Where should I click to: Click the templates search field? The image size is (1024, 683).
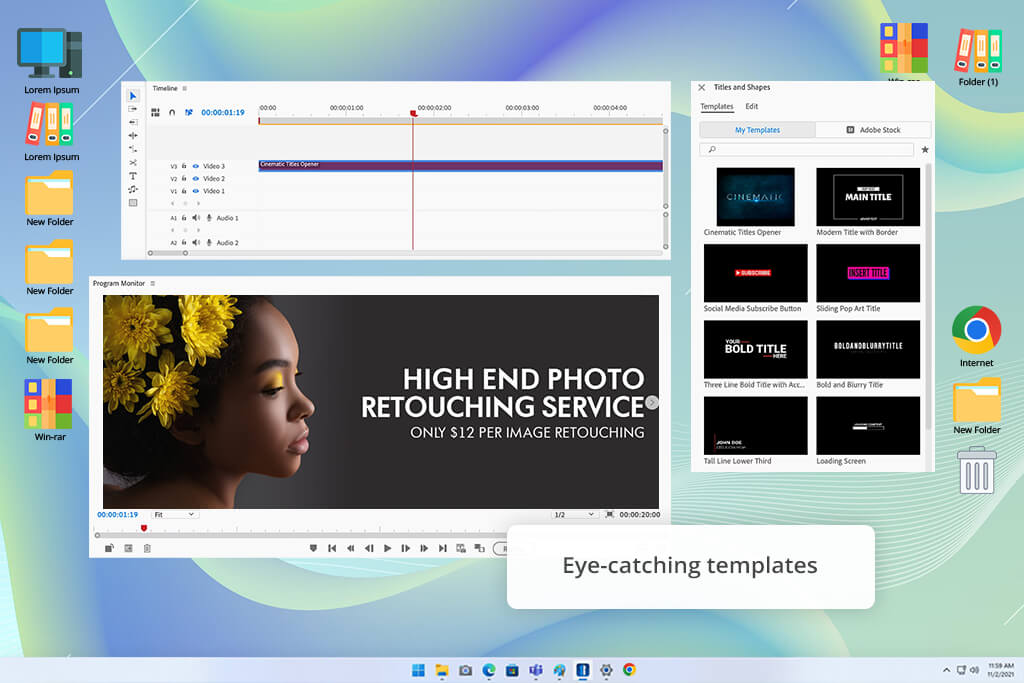[807, 150]
